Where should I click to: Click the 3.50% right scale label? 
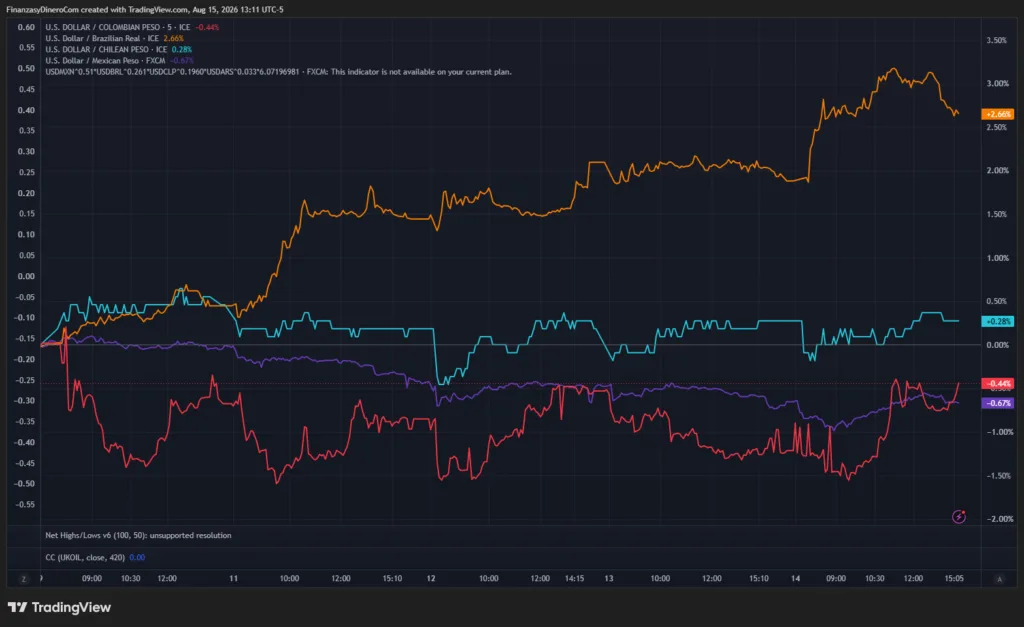click(997, 40)
